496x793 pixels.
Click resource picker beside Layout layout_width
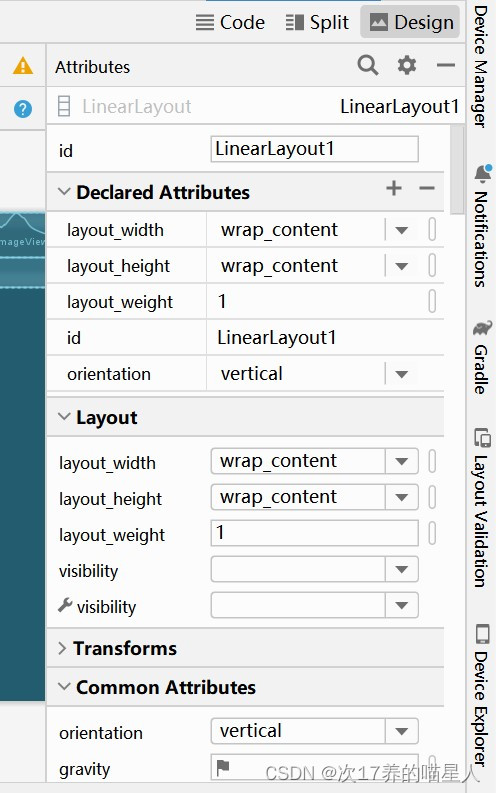(432, 461)
